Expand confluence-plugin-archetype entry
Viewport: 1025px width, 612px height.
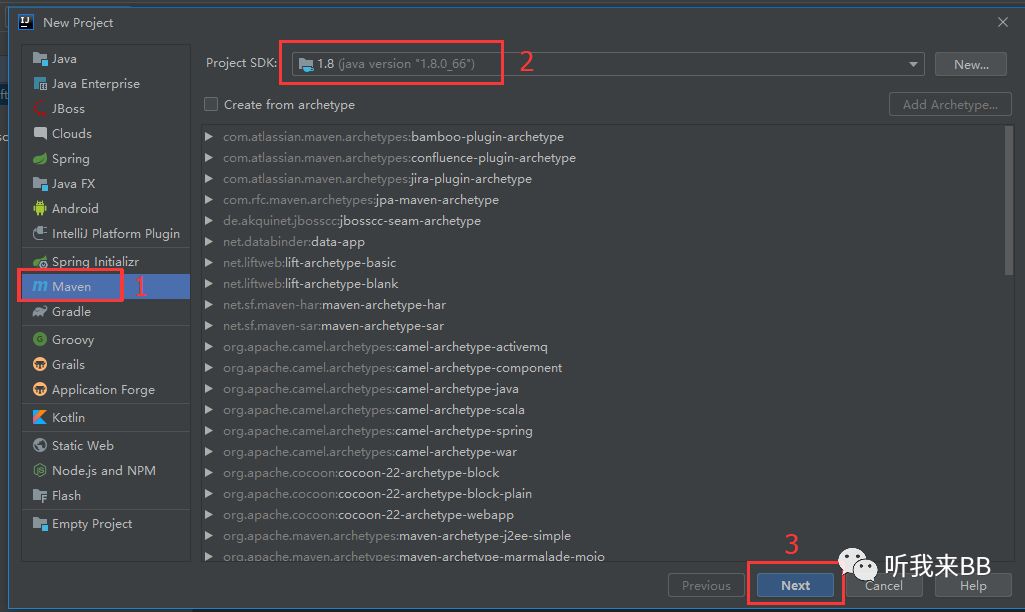point(209,158)
